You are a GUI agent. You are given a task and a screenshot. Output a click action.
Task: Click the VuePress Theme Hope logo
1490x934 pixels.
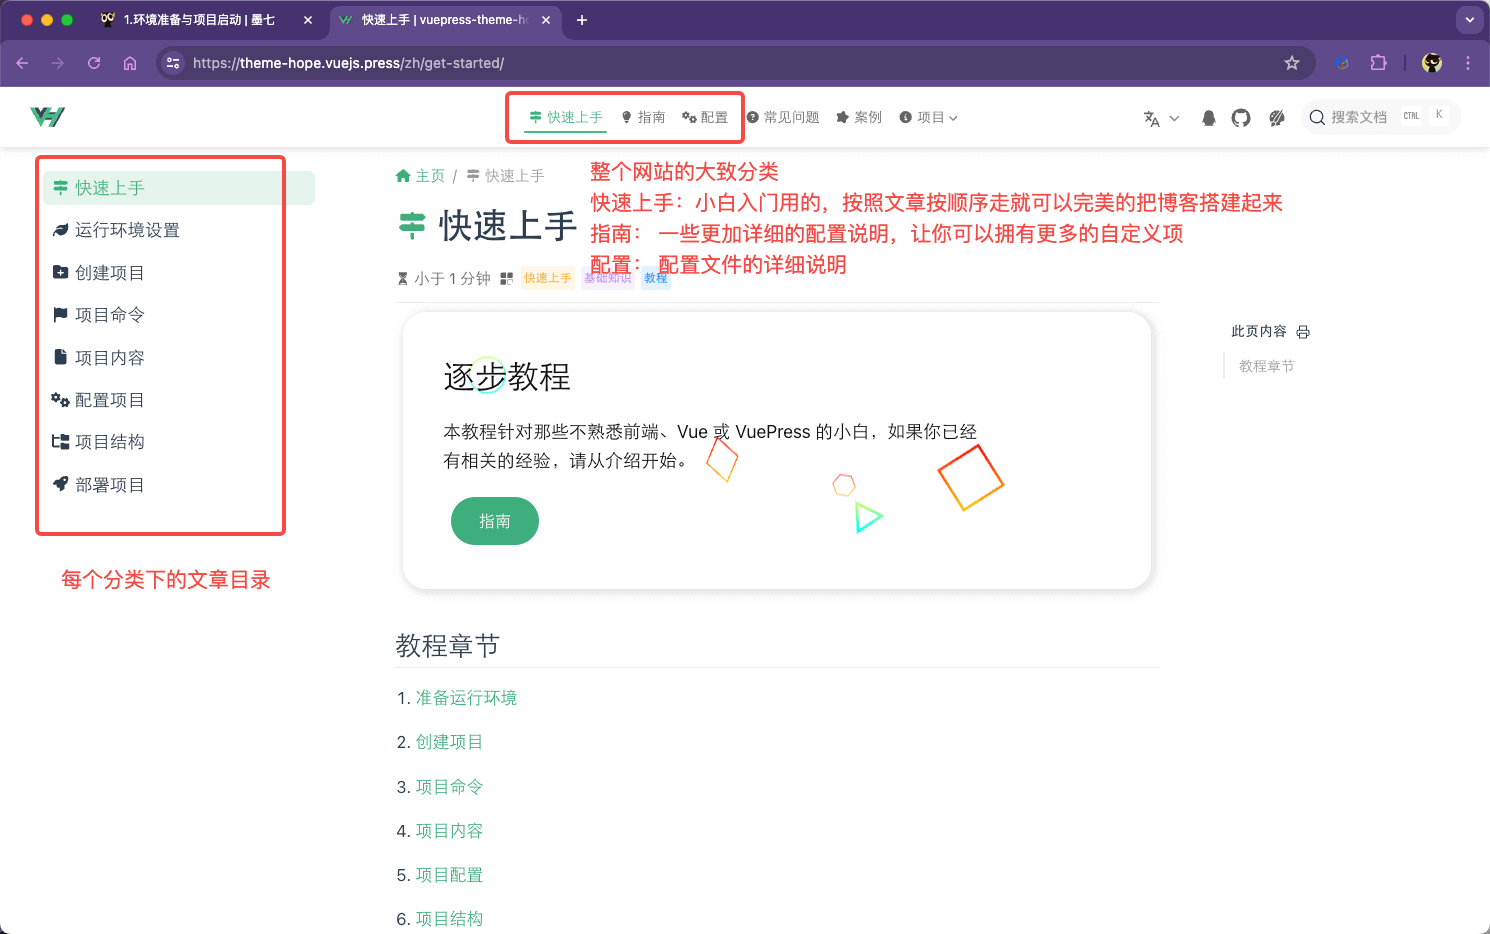pyautogui.click(x=47, y=117)
